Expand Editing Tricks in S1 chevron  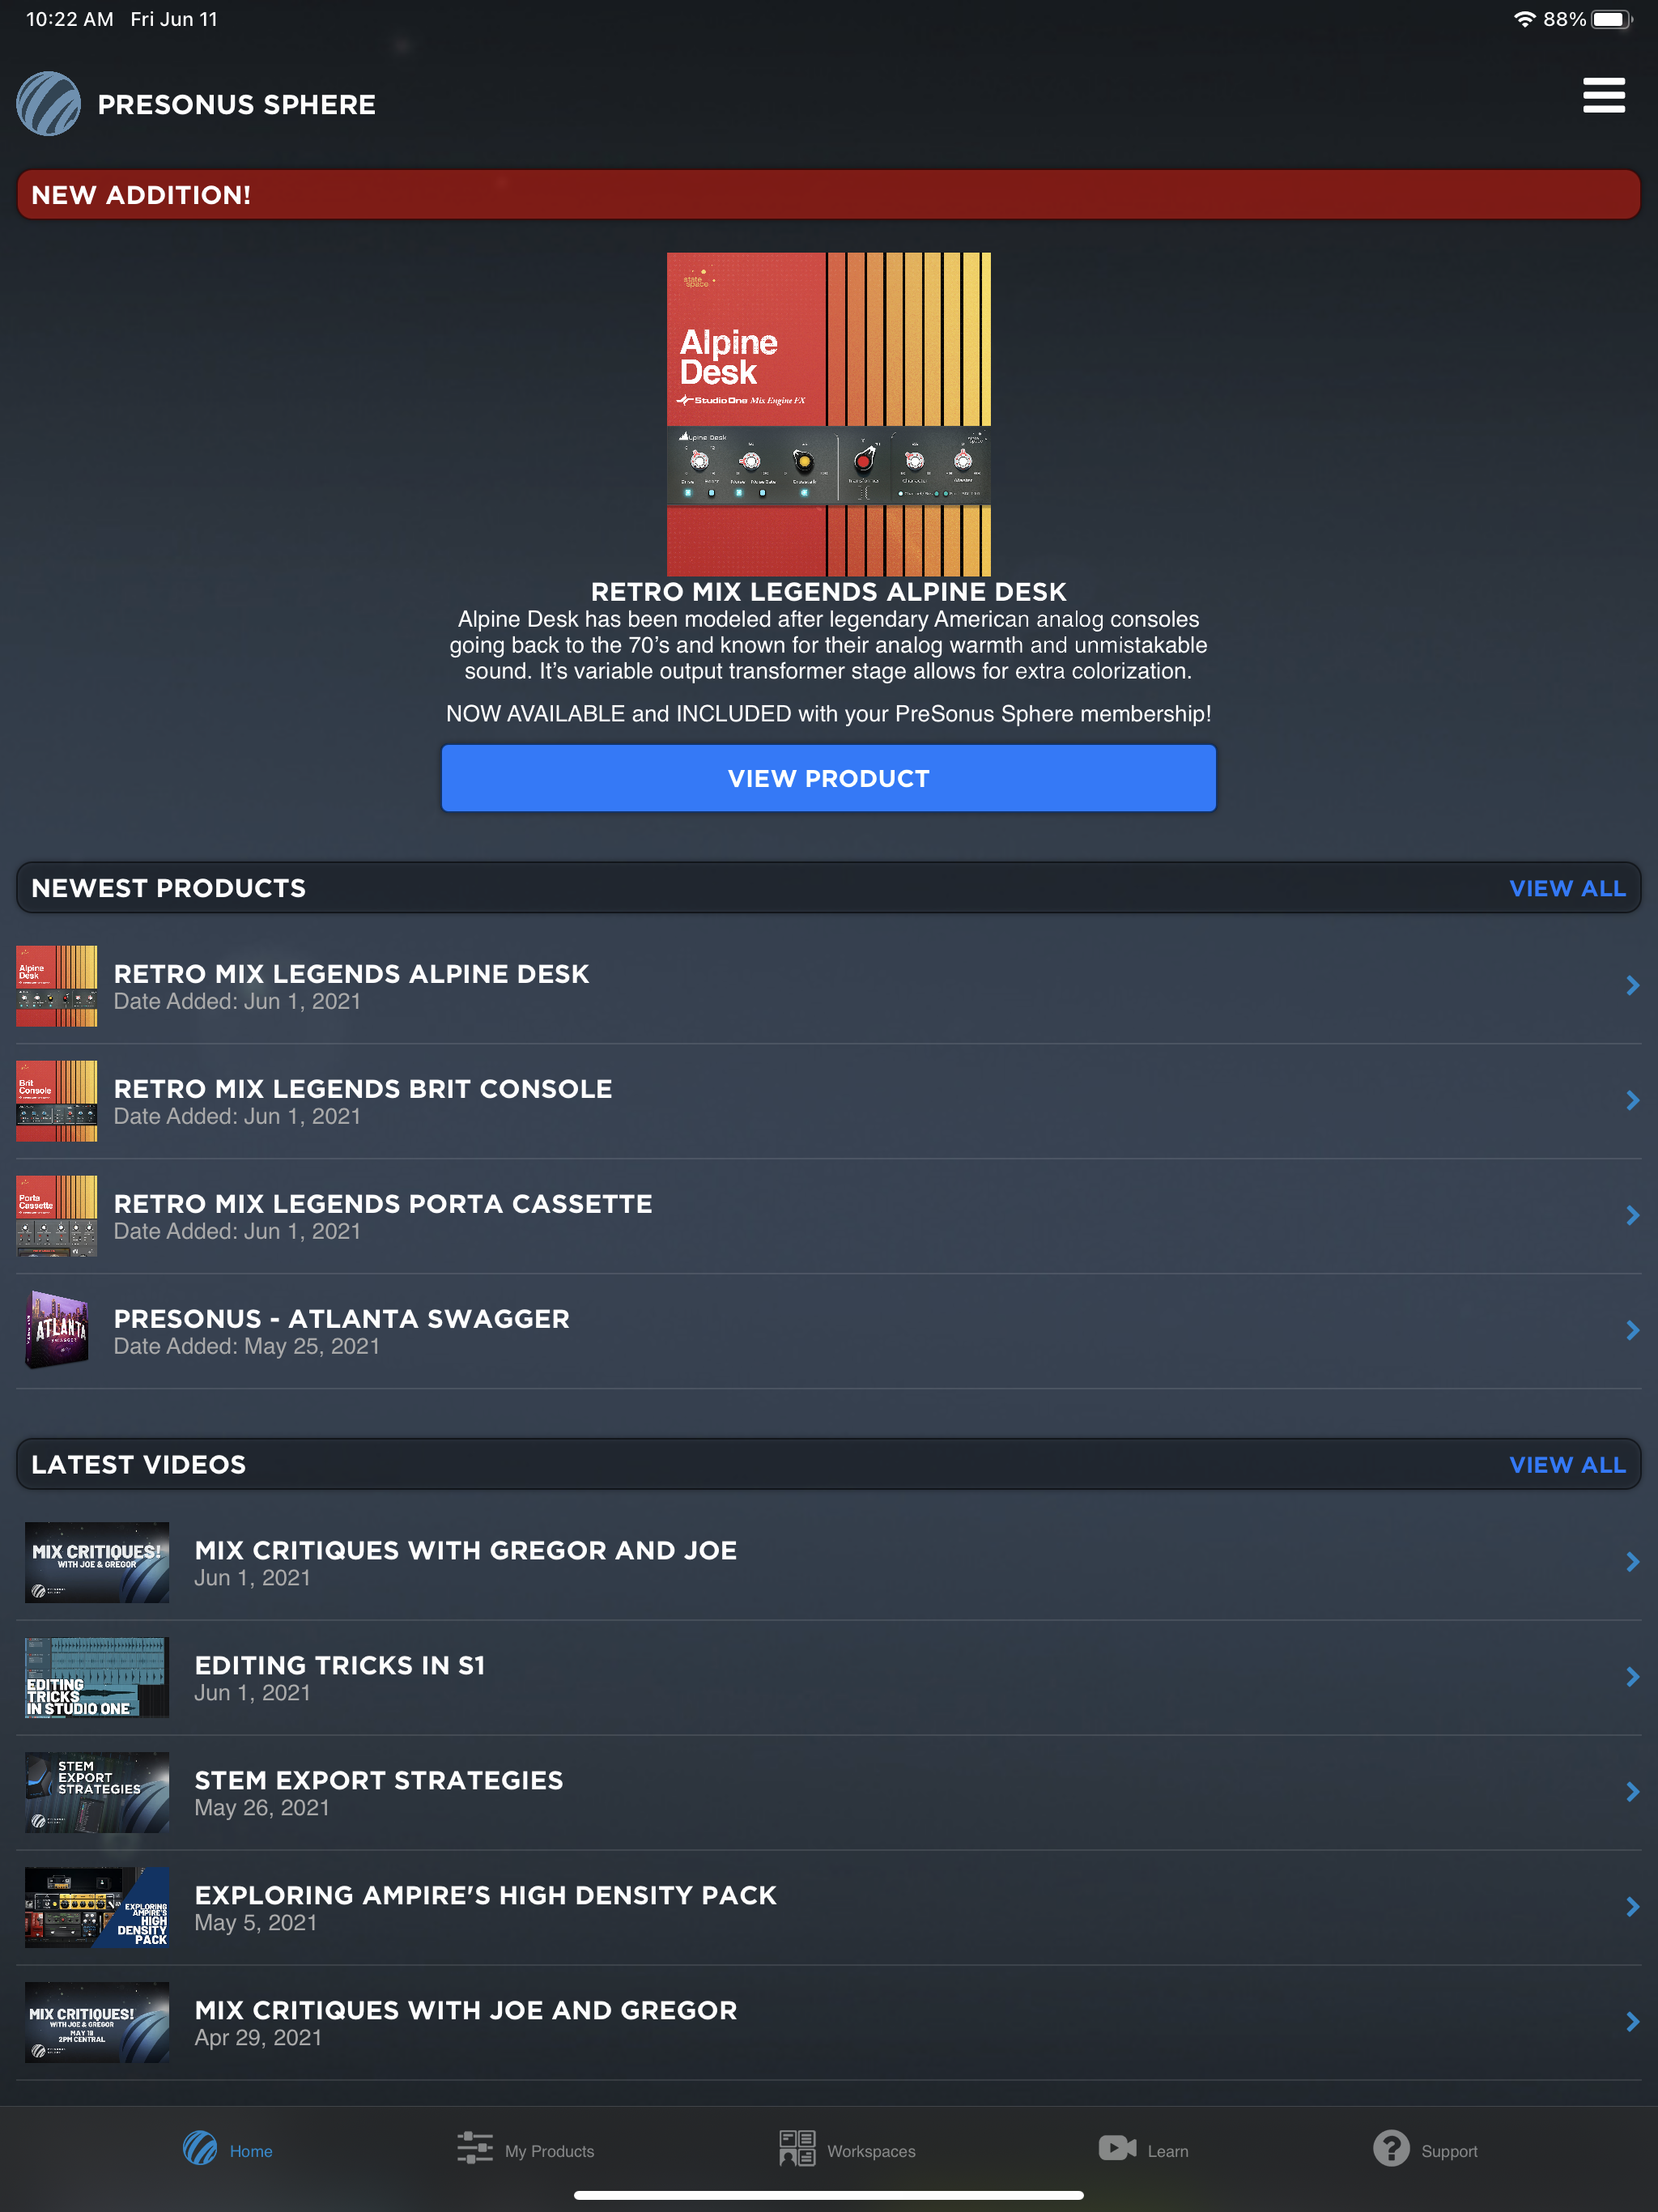[x=1632, y=1677]
